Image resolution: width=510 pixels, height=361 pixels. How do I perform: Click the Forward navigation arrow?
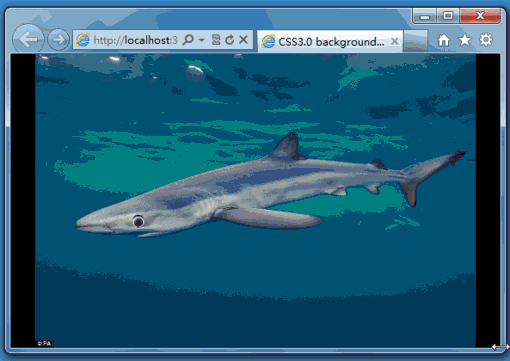[58, 40]
